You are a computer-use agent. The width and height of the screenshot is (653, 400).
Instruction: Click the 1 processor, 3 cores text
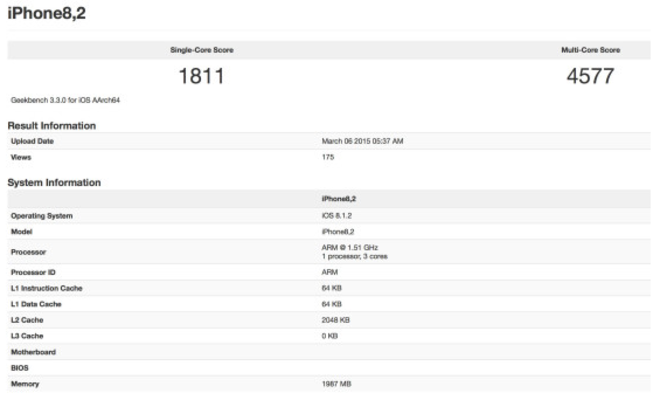(354, 256)
